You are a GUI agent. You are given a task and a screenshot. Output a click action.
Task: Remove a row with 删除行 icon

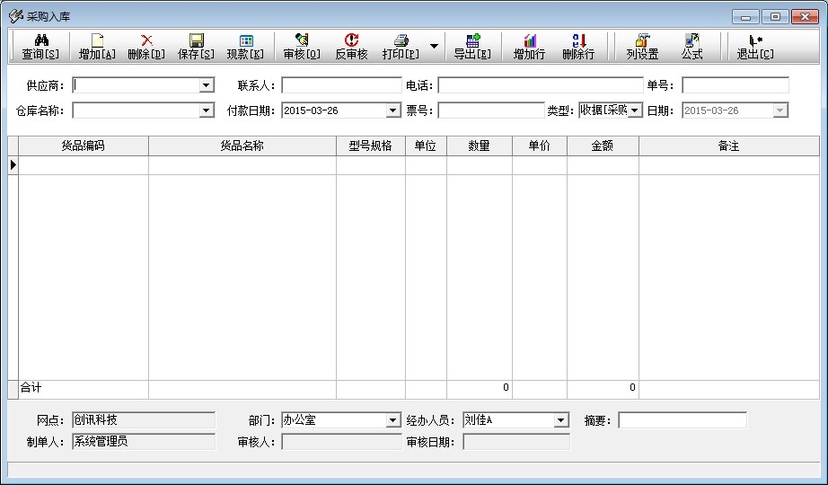tap(579, 40)
